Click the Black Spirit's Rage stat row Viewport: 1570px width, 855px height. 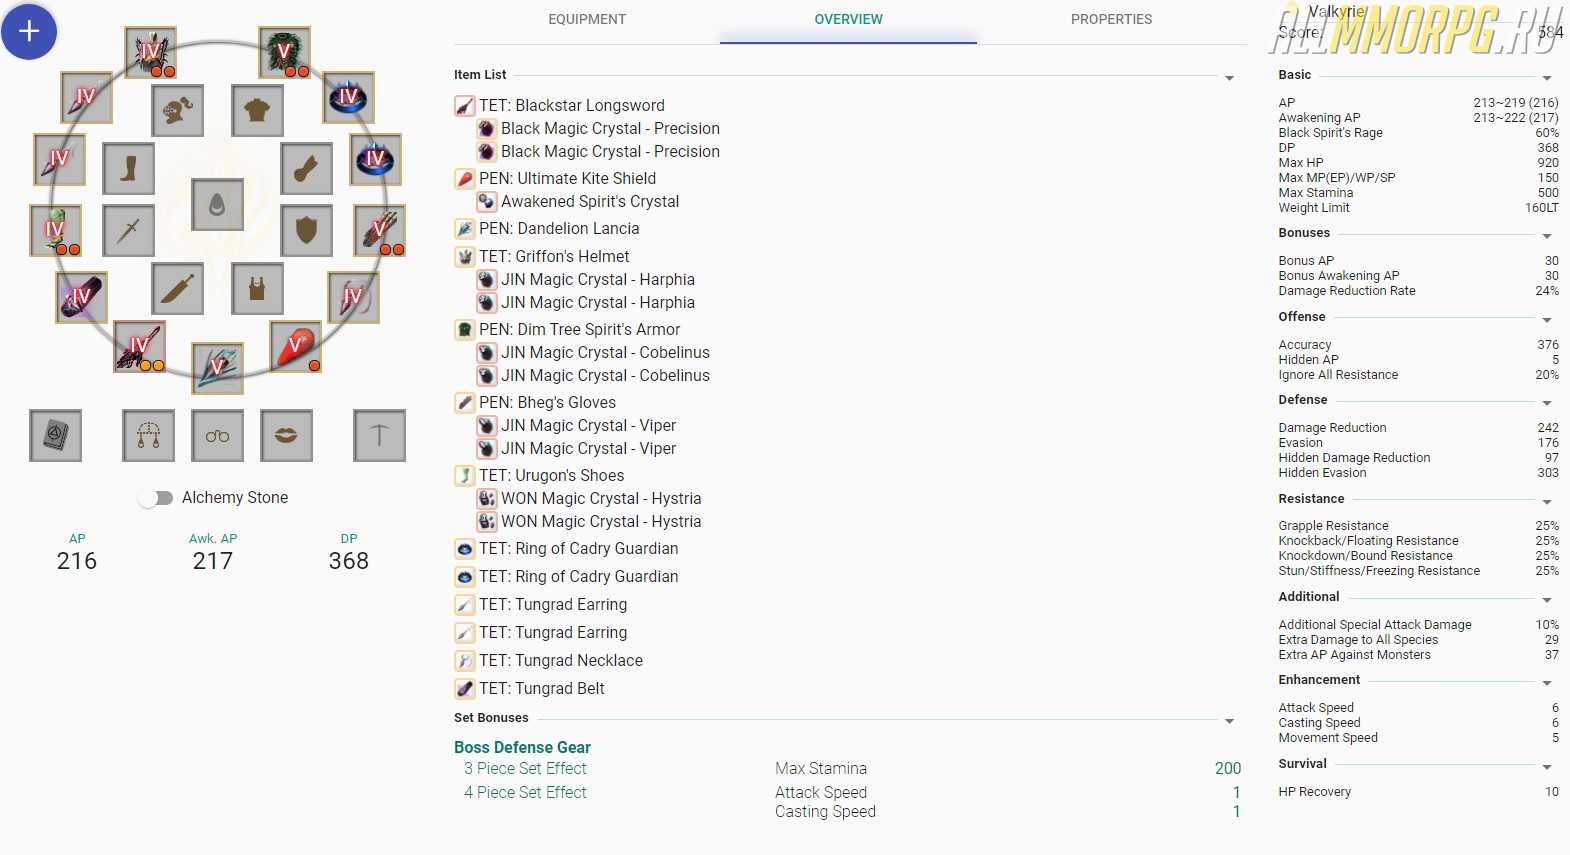[x=1418, y=132]
